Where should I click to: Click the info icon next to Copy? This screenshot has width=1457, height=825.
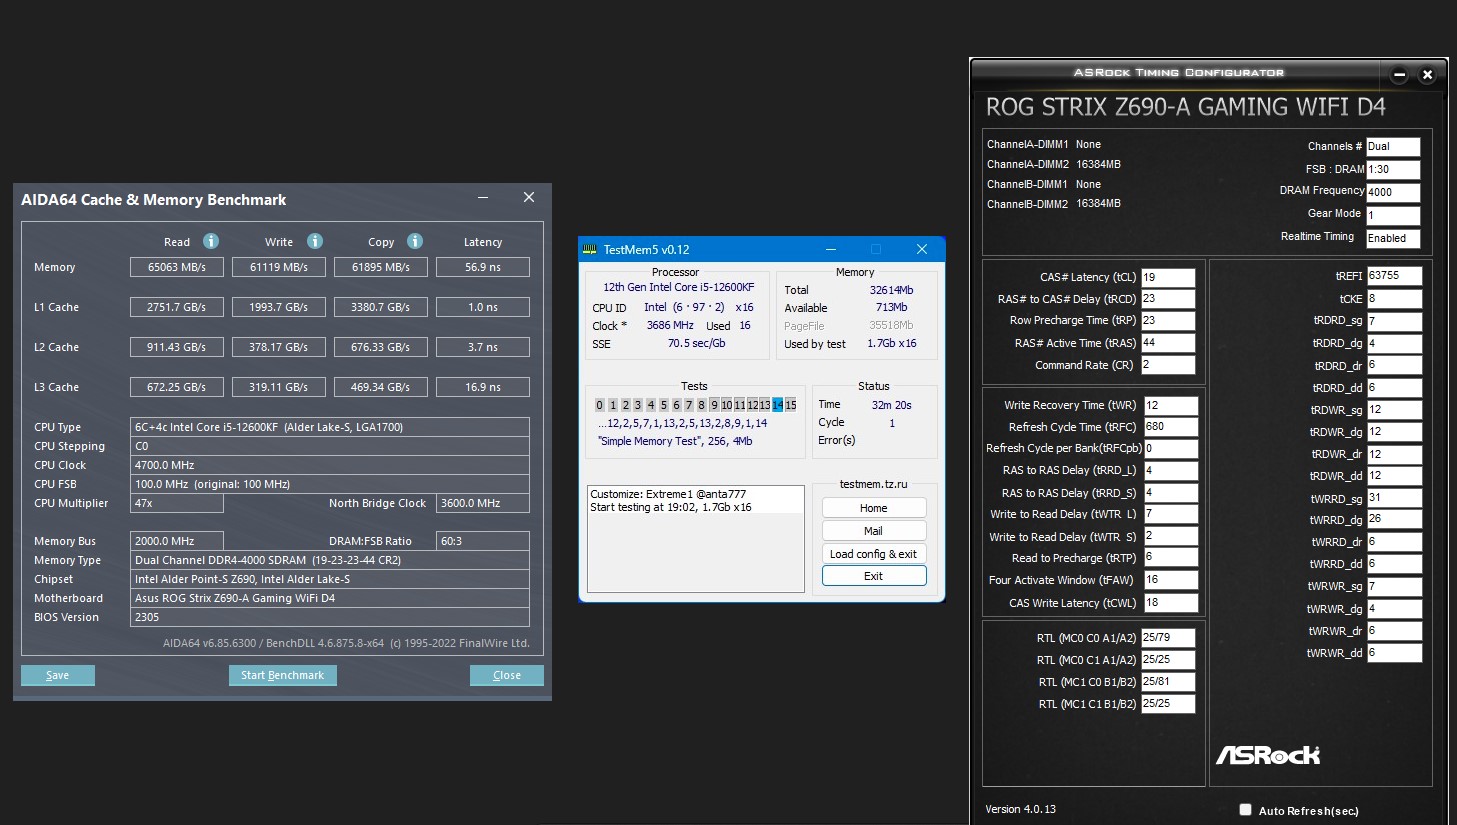click(415, 241)
